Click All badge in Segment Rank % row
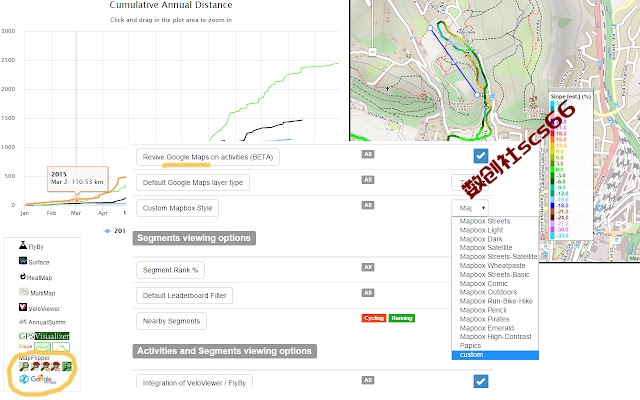640x400 pixels. [368, 267]
